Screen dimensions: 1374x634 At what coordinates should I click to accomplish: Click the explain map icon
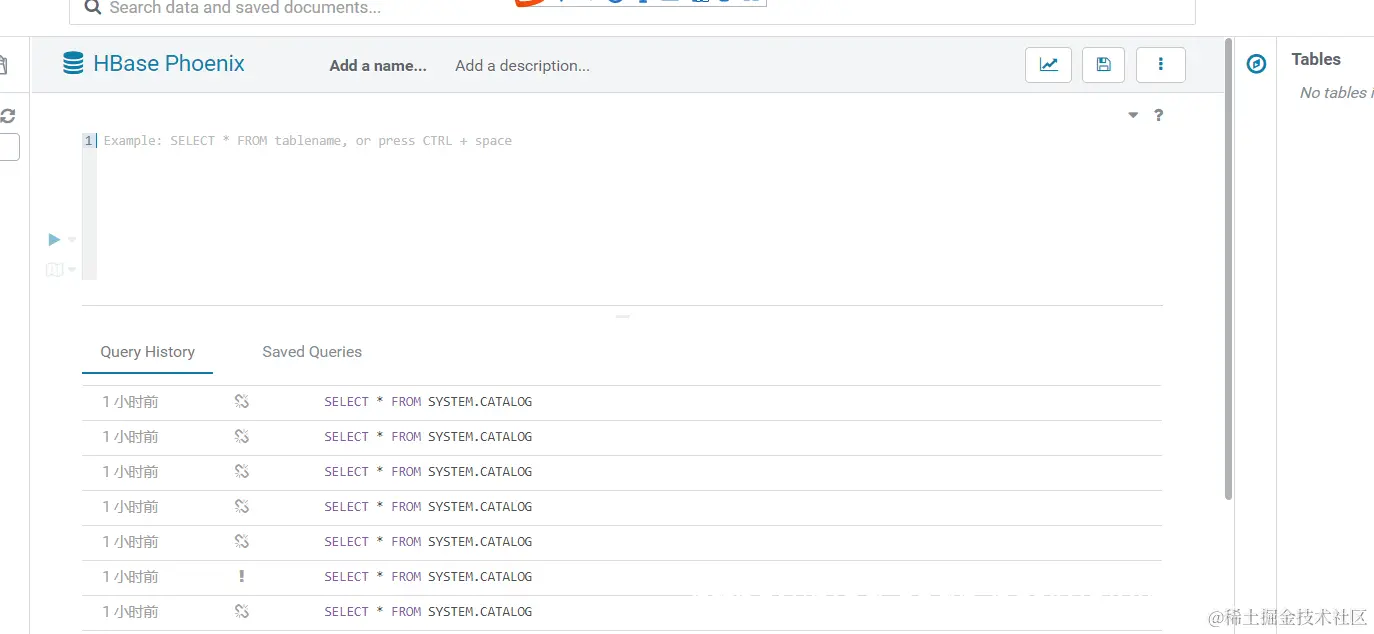point(54,270)
